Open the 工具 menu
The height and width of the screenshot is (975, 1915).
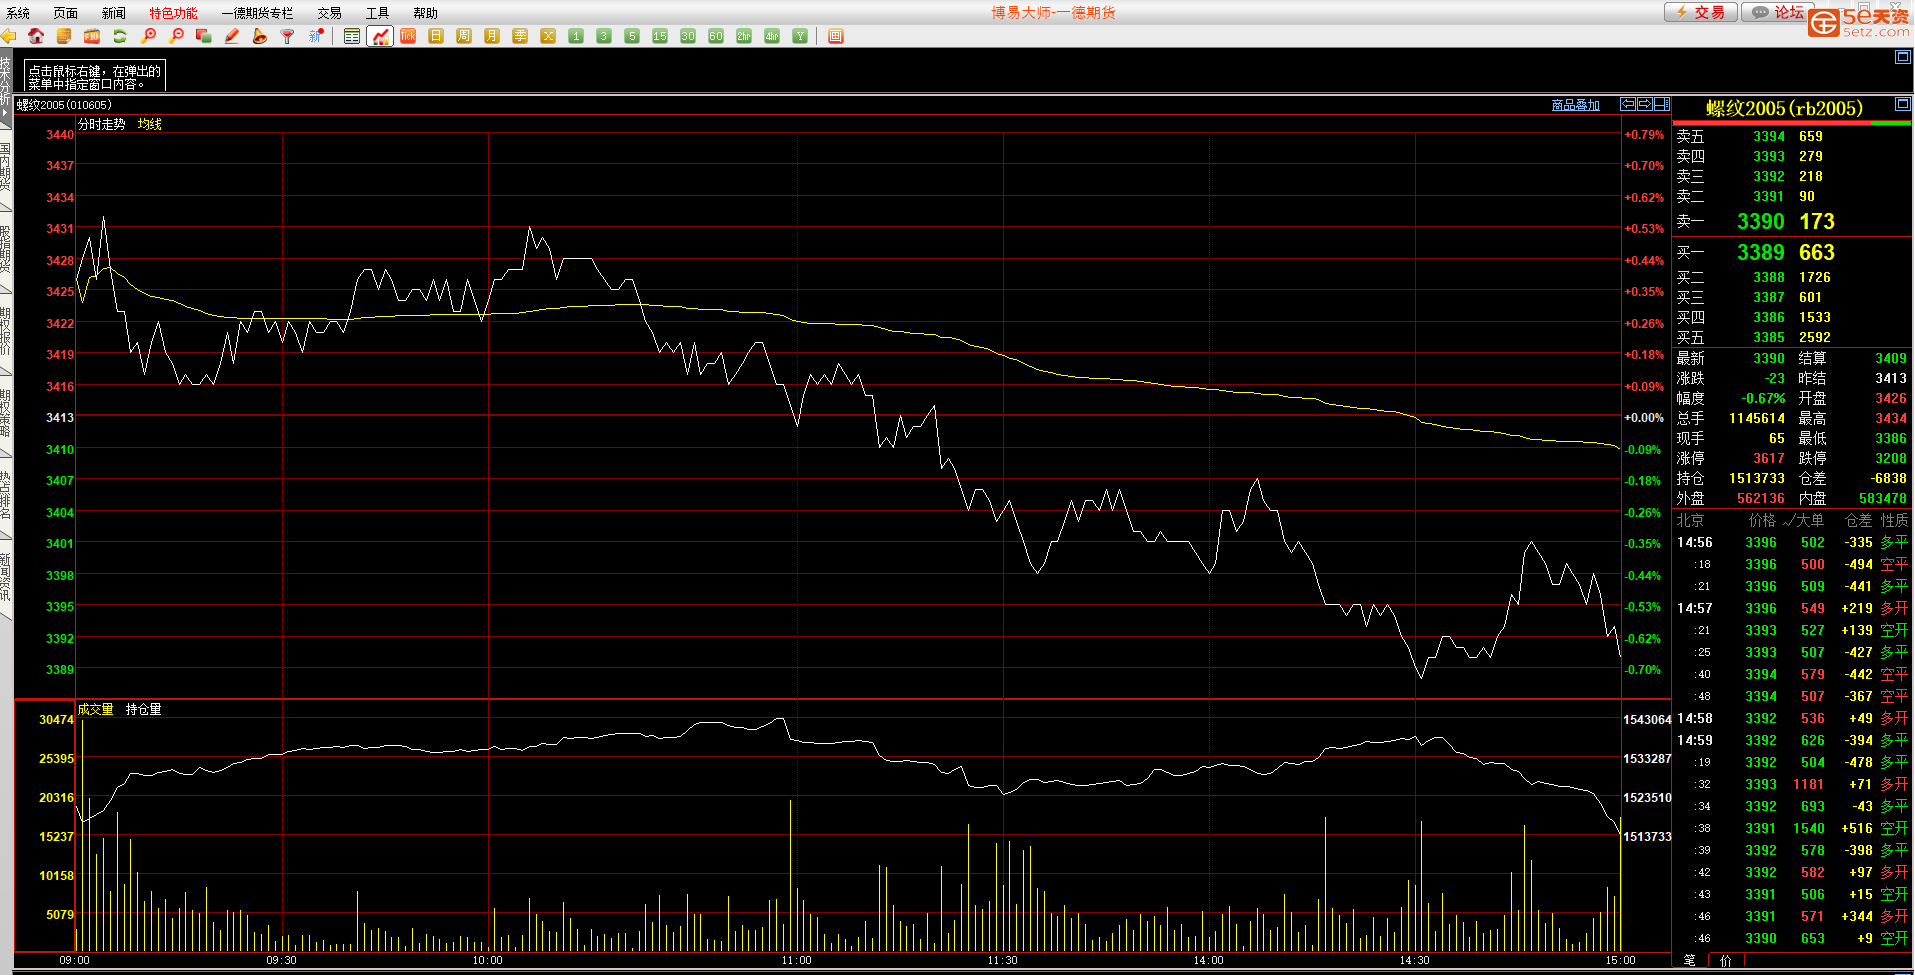(377, 13)
